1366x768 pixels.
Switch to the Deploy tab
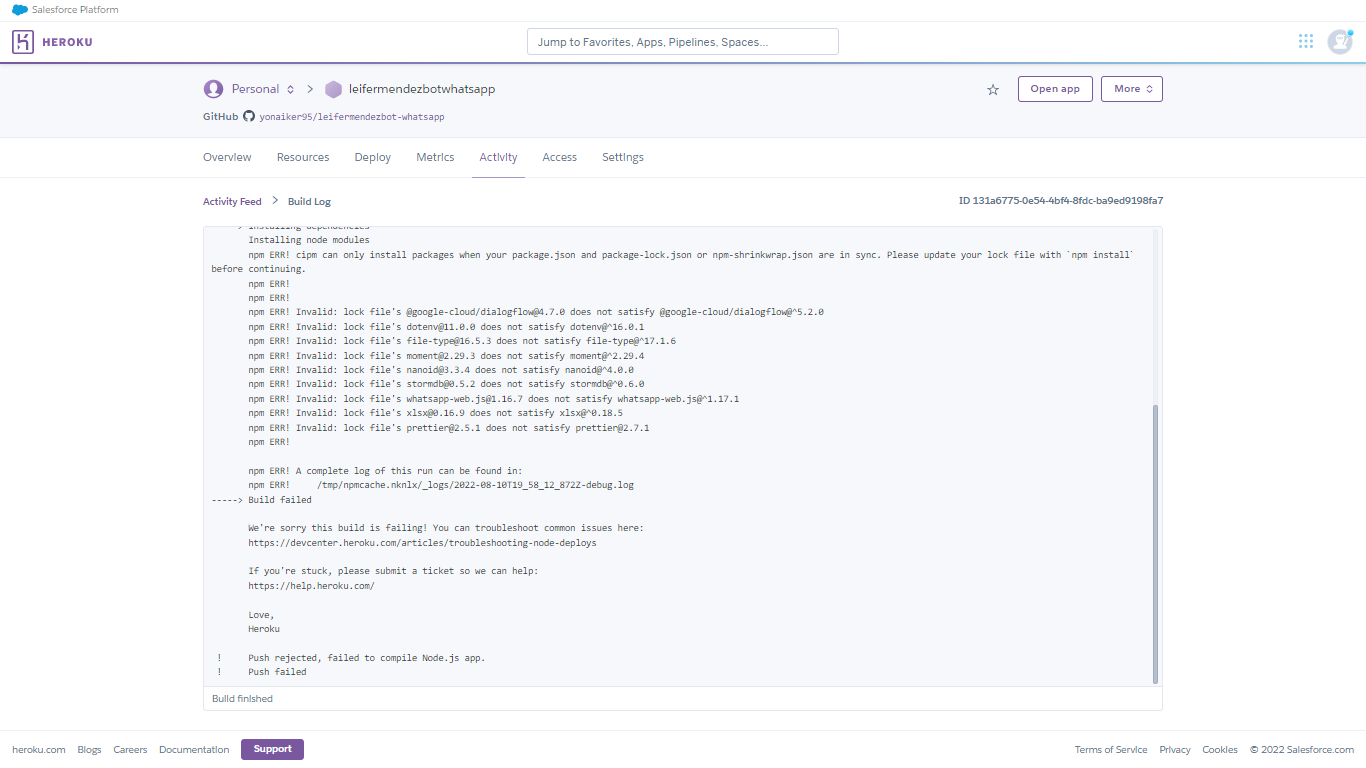coord(373,157)
